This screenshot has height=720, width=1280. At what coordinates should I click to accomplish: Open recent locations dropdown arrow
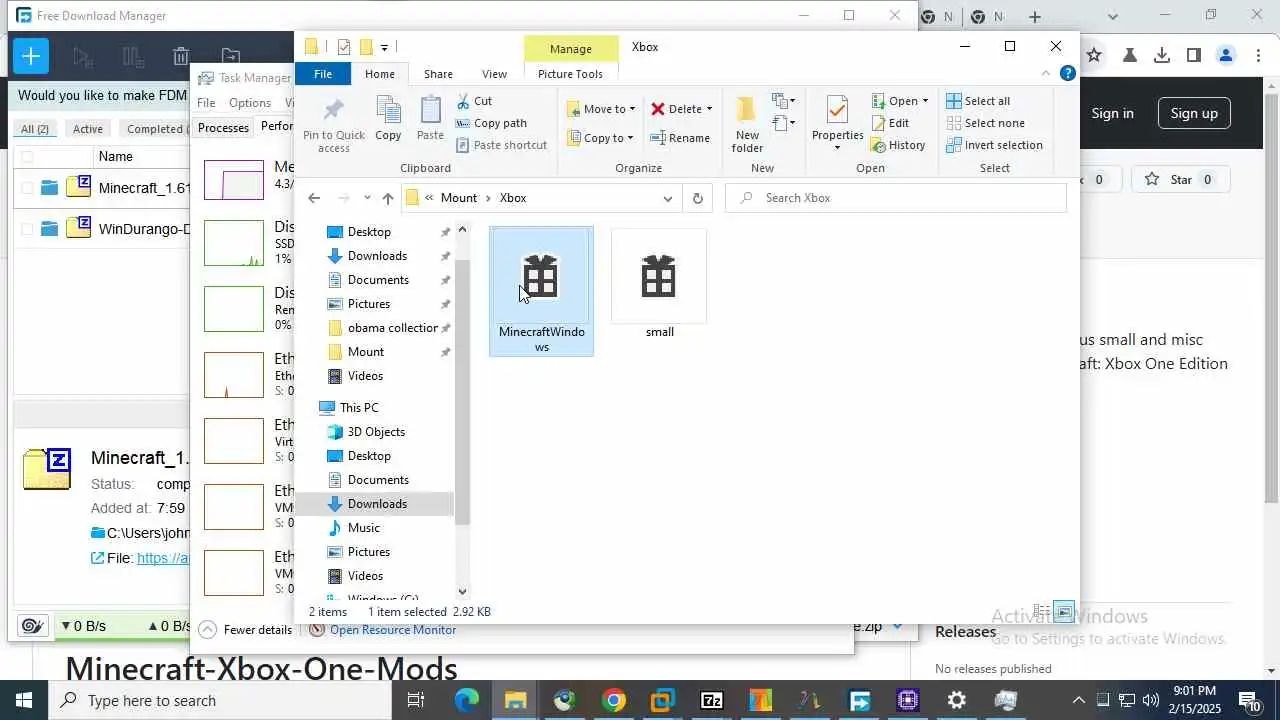tap(367, 198)
